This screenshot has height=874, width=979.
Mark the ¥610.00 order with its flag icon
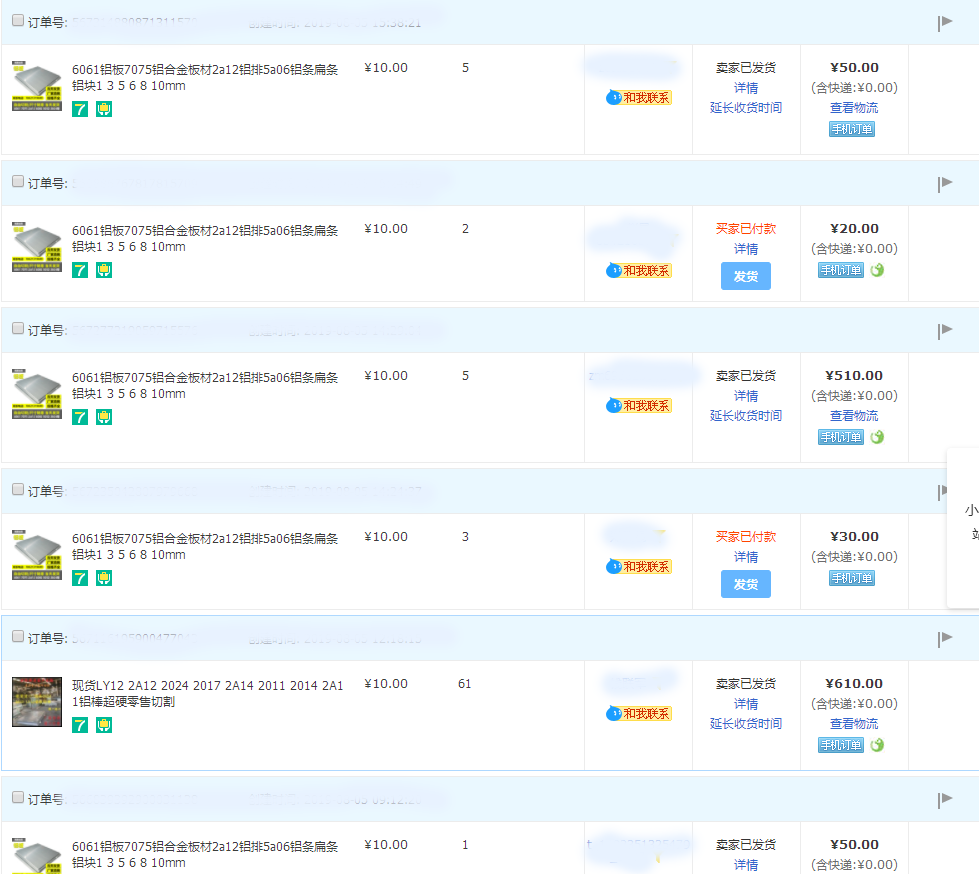click(x=944, y=639)
